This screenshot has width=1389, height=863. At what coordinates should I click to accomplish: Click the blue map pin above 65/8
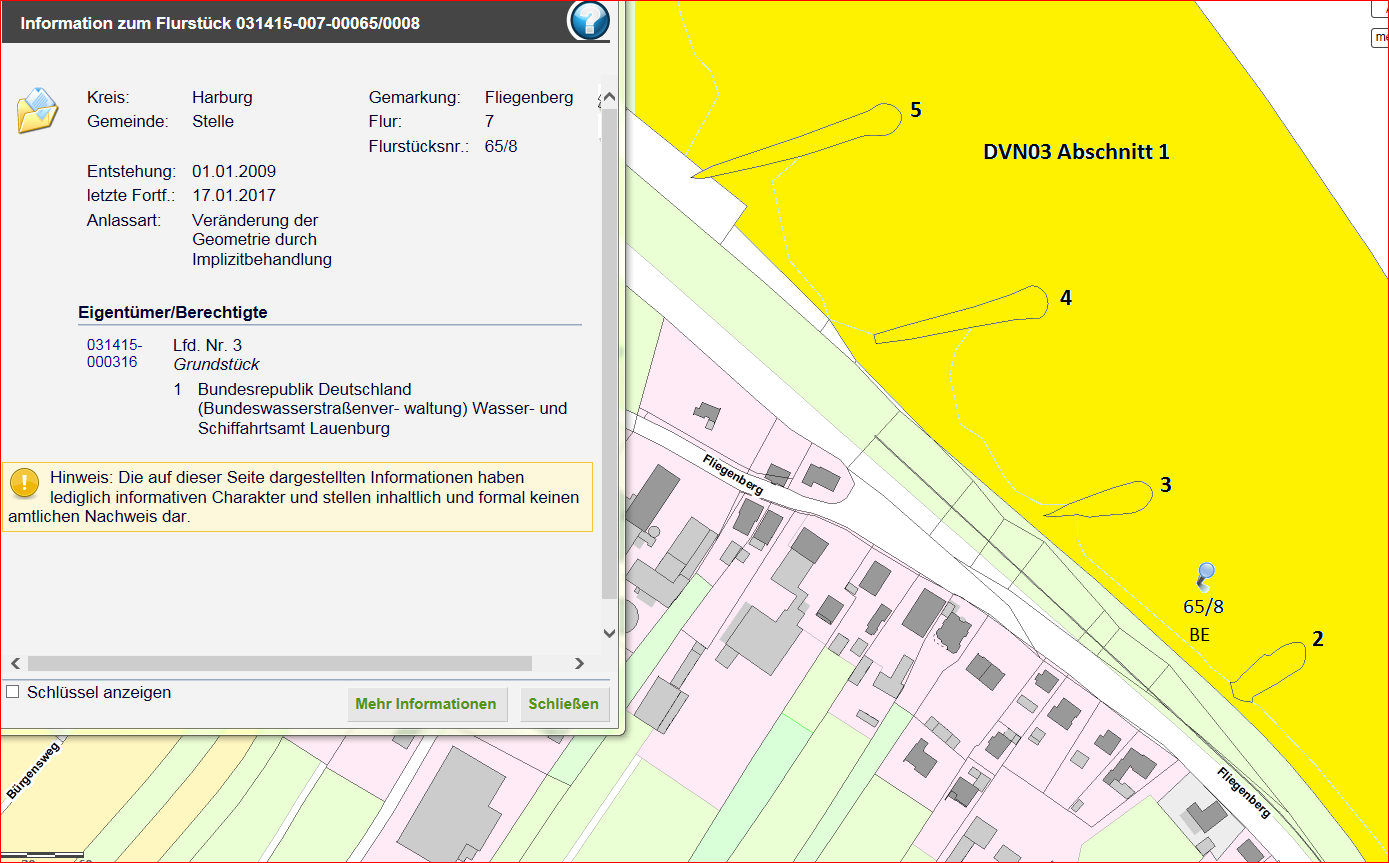pyautogui.click(x=1205, y=576)
